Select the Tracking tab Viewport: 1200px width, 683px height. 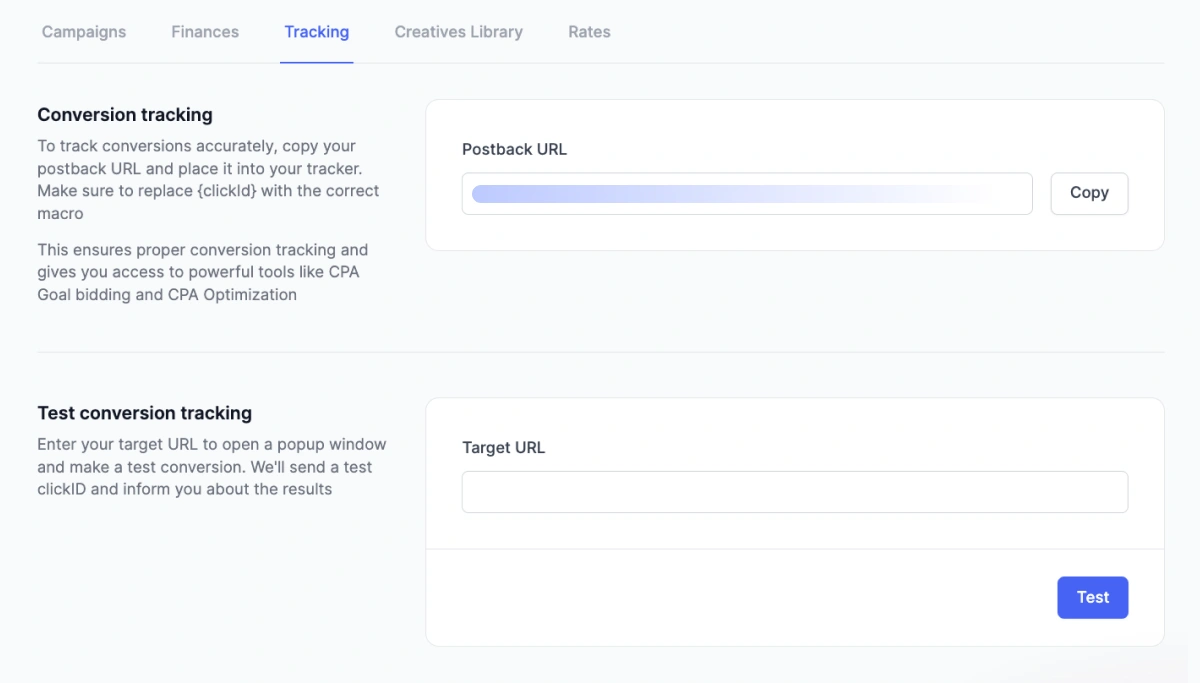coord(316,31)
